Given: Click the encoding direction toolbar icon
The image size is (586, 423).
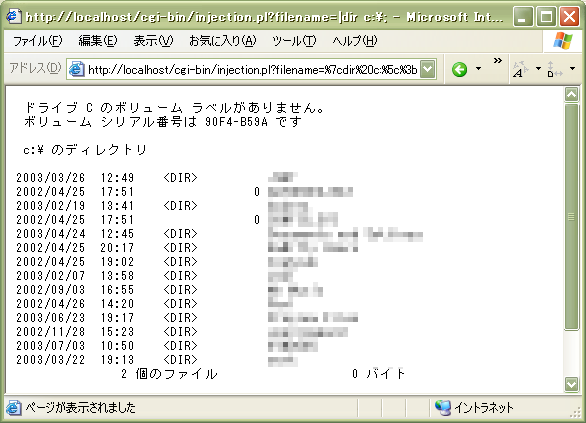Looking at the screenshot, I should [x=555, y=70].
